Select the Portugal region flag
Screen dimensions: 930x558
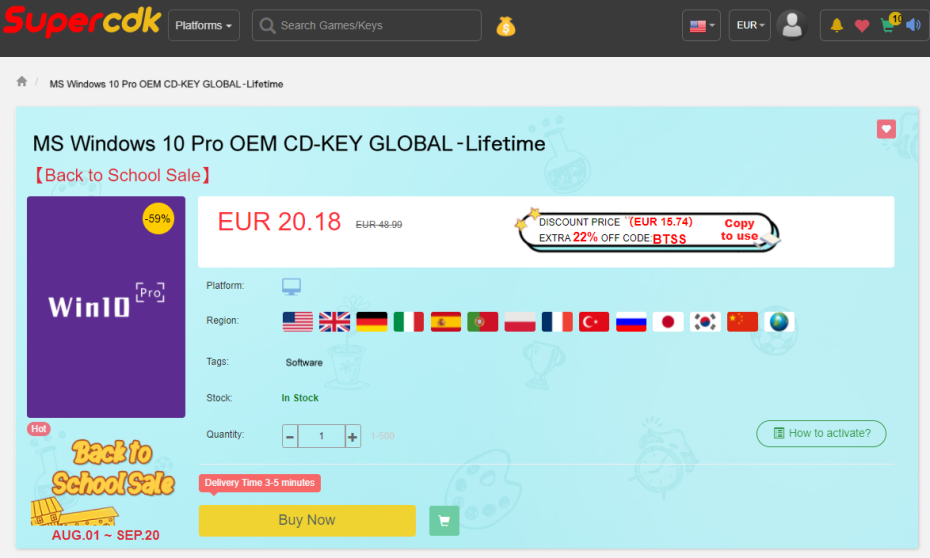(483, 321)
